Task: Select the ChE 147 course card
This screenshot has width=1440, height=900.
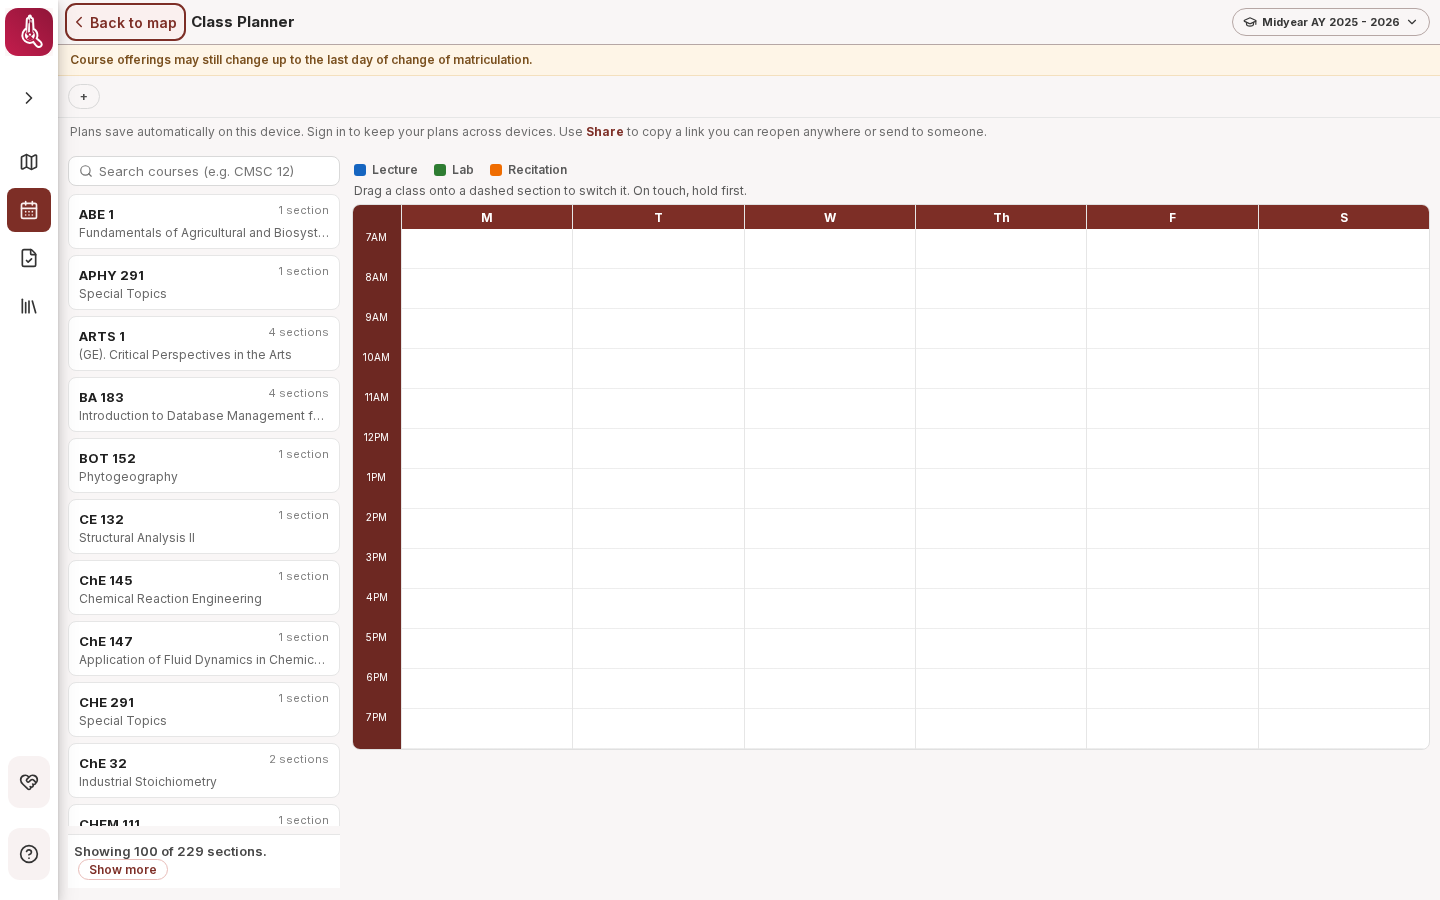Action: (x=204, y=649)
